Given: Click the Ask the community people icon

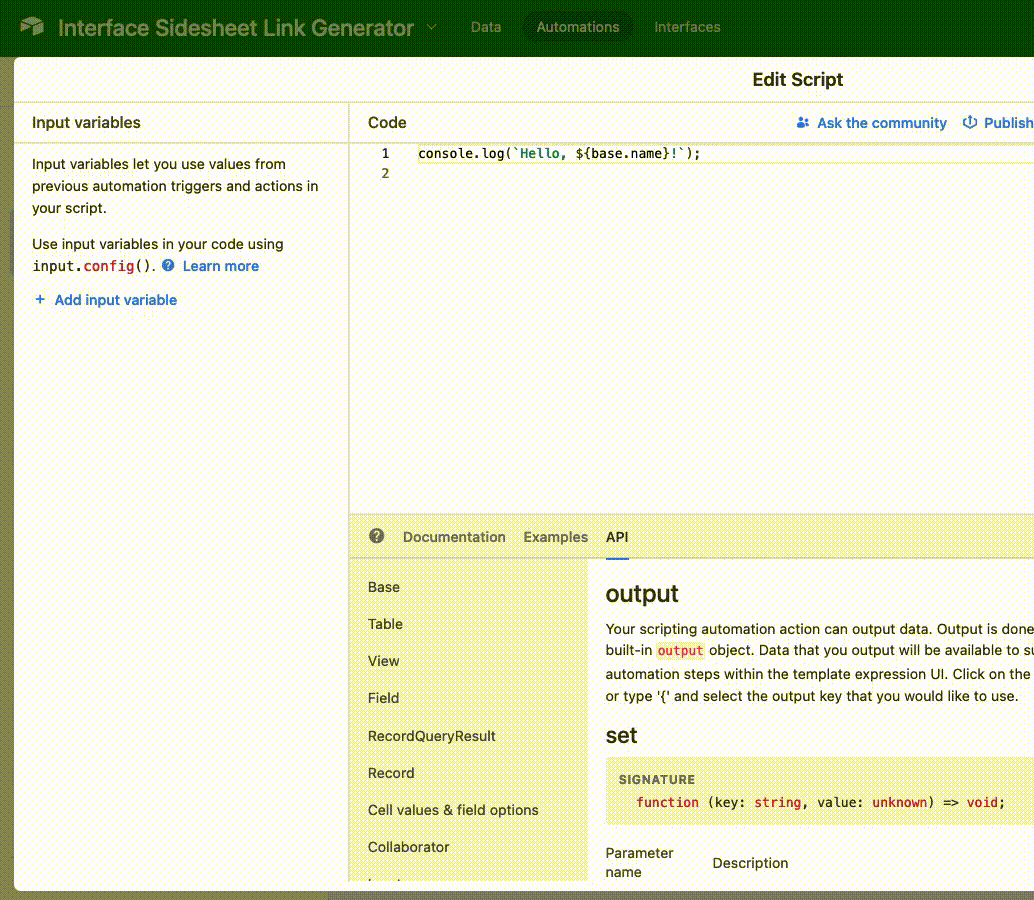Looking at the screenshot, I should click(x=803, y=123).
